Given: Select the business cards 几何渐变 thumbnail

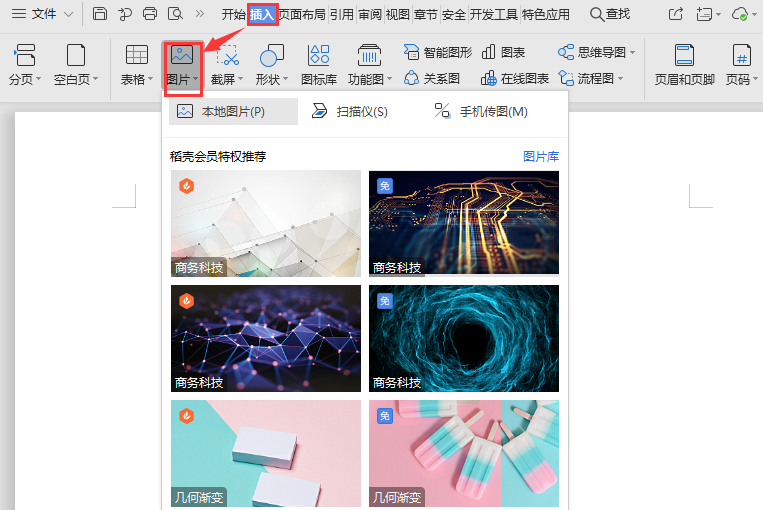Looking at the screenshot, I should click(266, 454).
